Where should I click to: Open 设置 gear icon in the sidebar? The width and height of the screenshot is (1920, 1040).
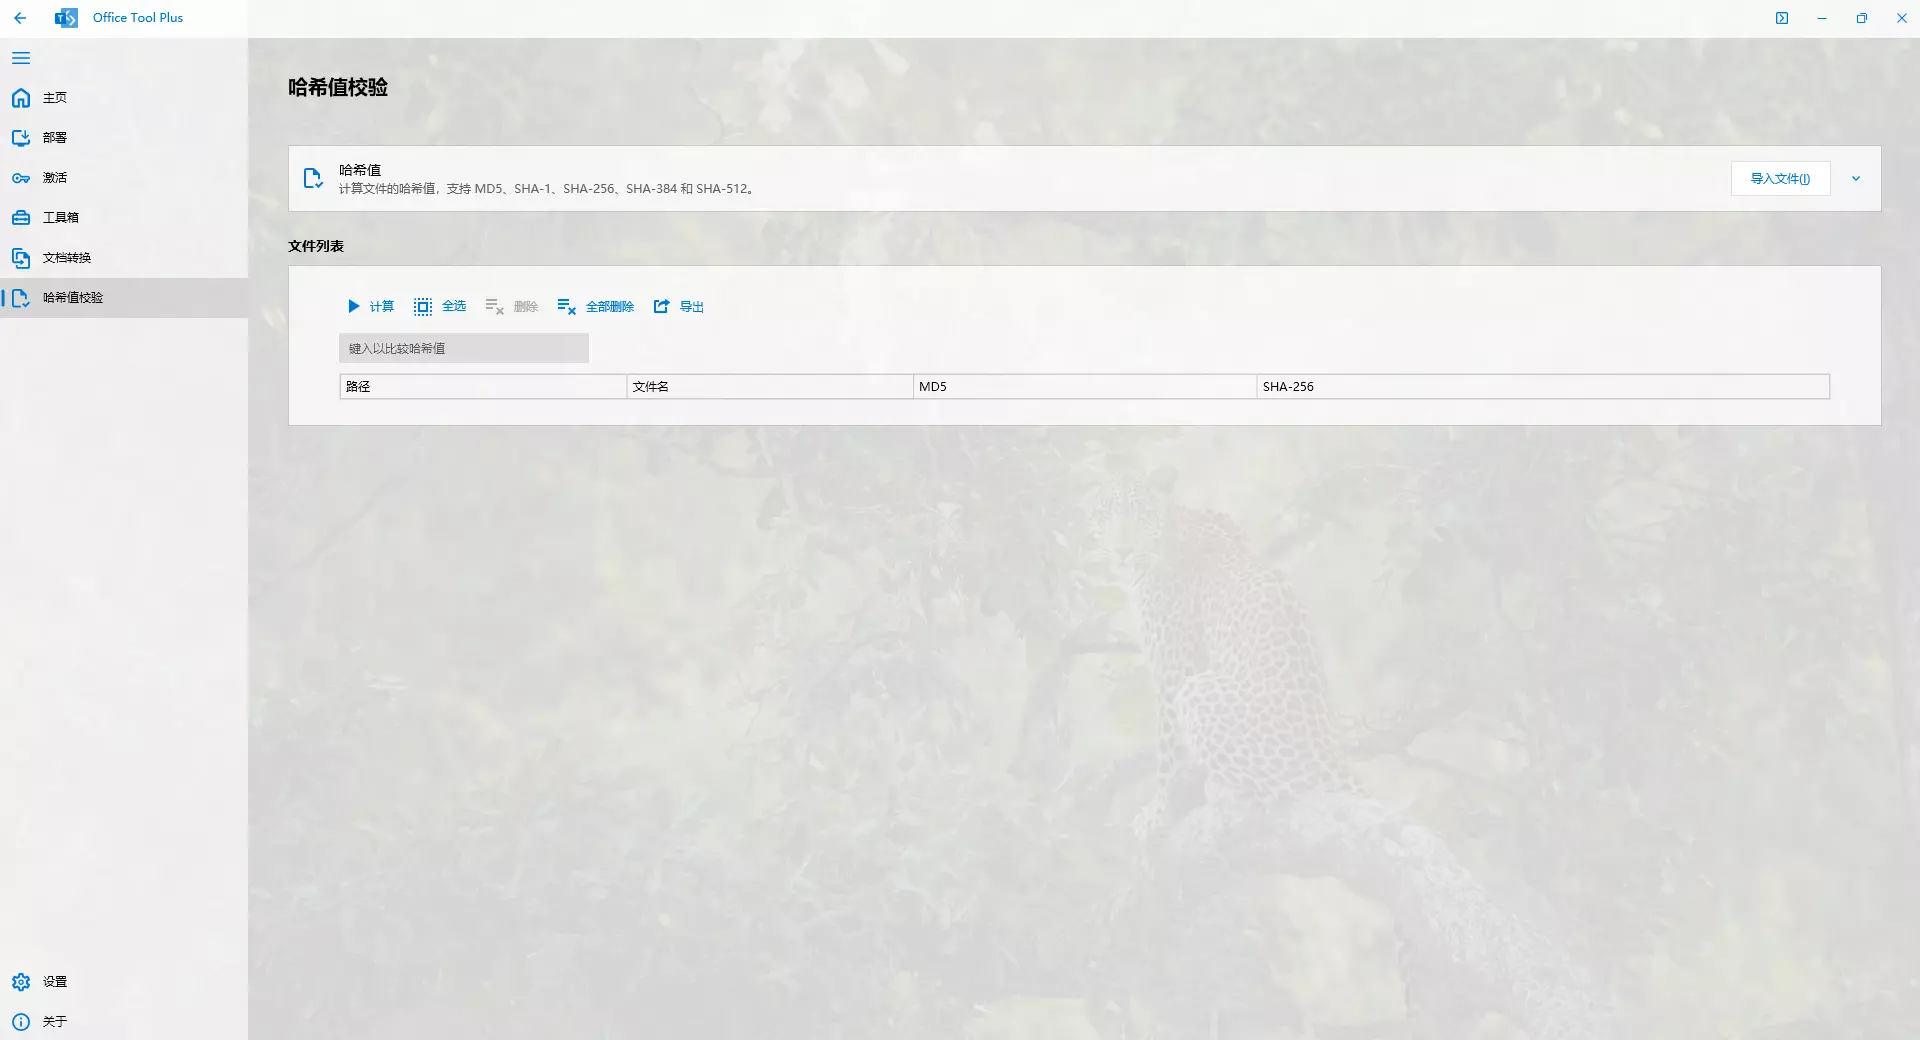[21, 982]
